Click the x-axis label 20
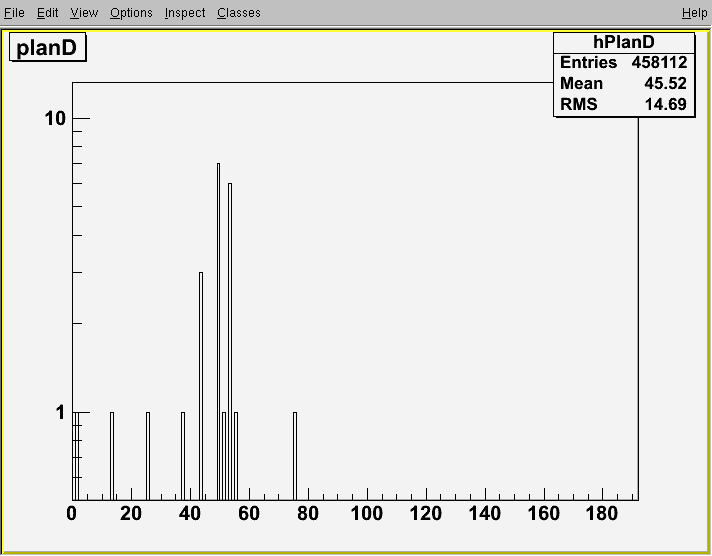This screenshot has height=556, width=712. point(131,514)
